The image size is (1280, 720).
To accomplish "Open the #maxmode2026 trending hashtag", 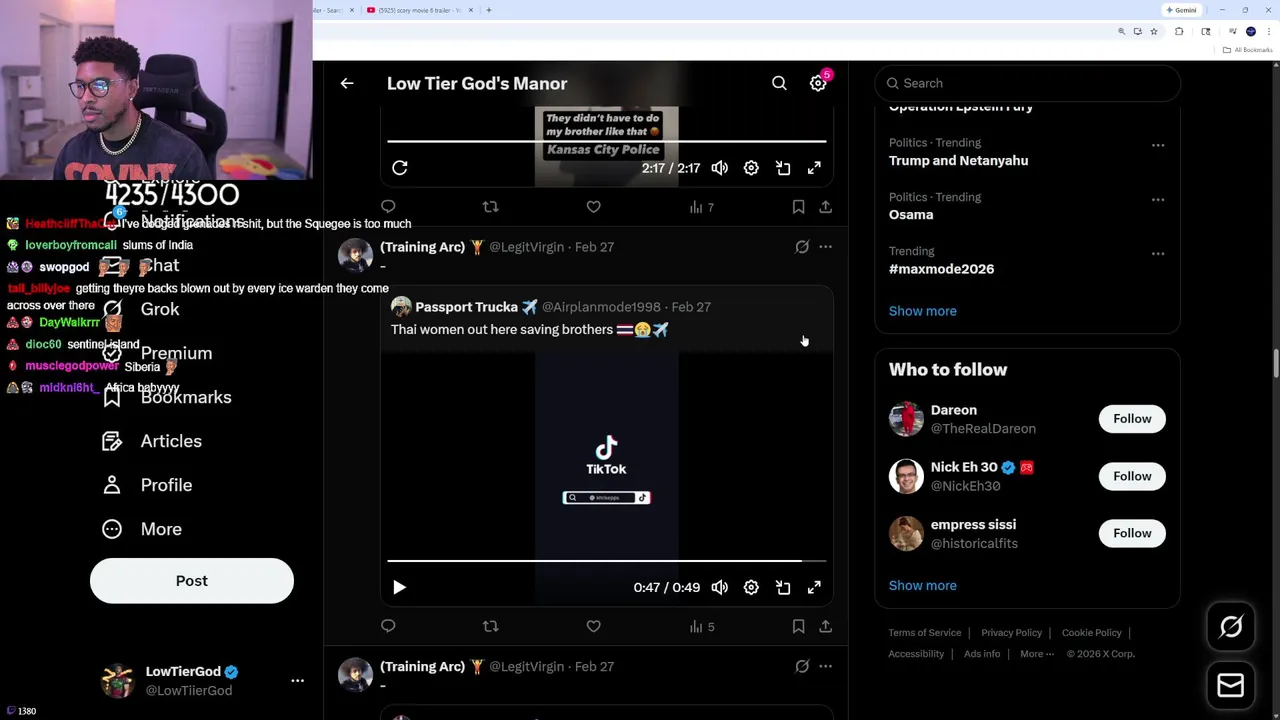I will 941,269.
